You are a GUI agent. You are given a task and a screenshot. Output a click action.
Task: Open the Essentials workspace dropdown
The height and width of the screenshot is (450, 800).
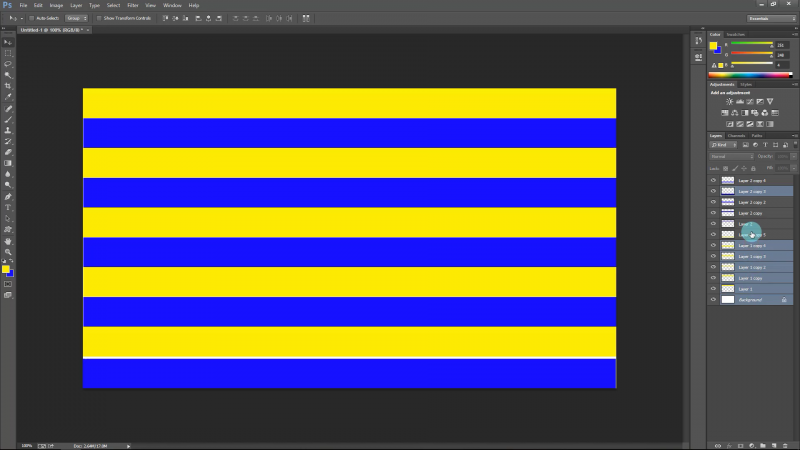(x=771, y=18)
